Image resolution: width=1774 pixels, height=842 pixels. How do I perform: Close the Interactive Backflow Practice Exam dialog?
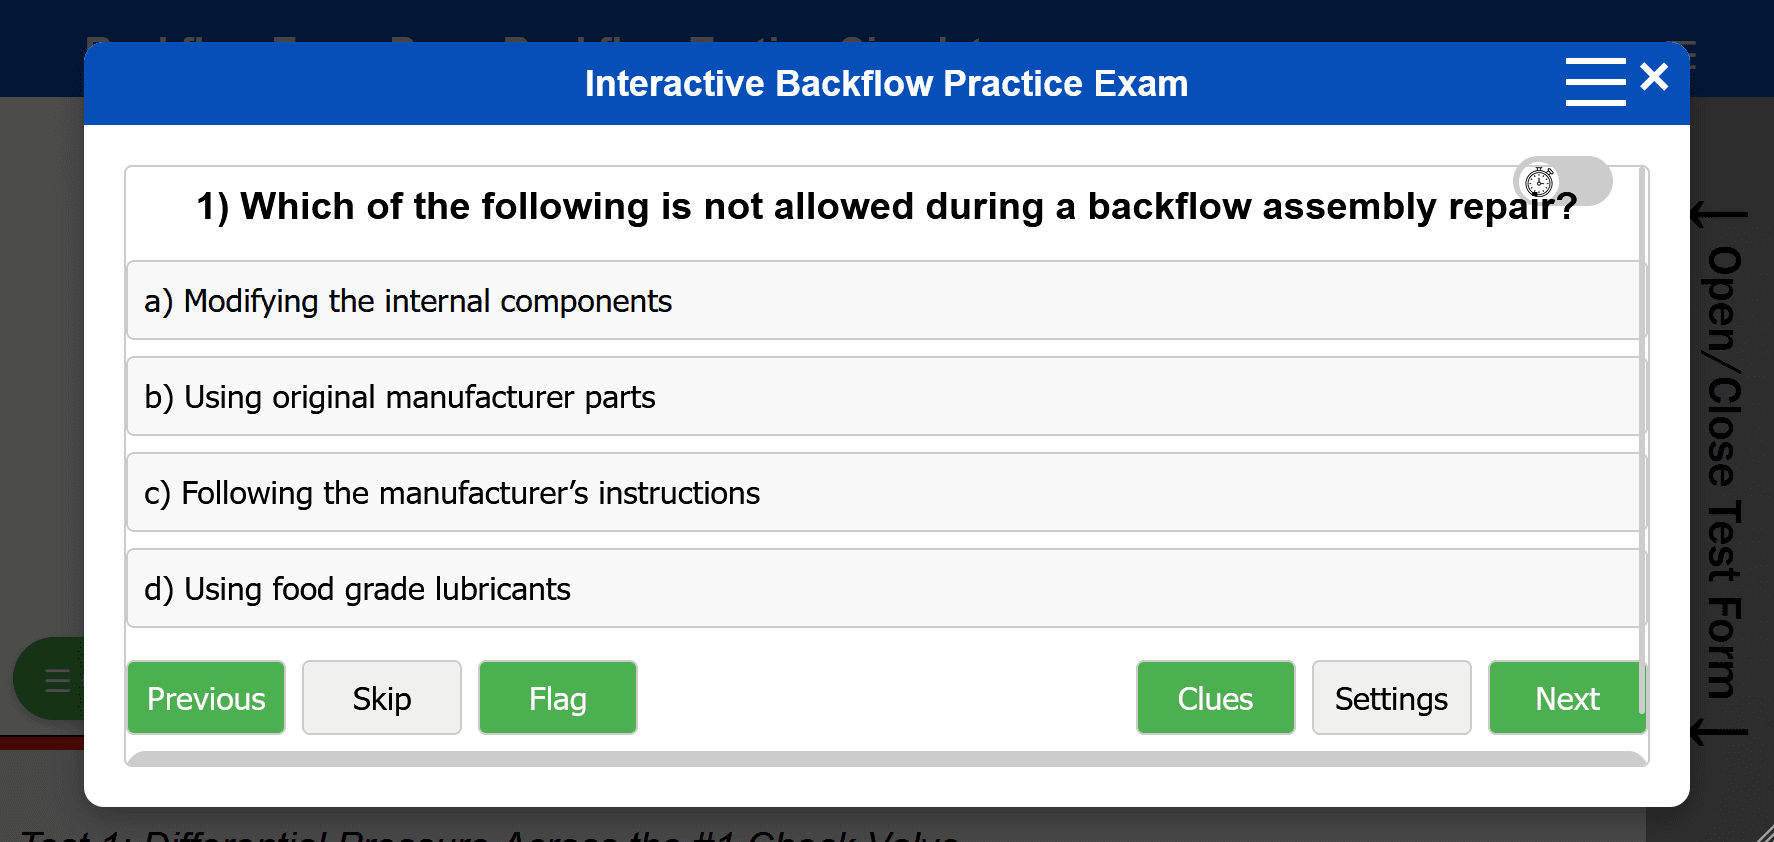point(1655,76)
